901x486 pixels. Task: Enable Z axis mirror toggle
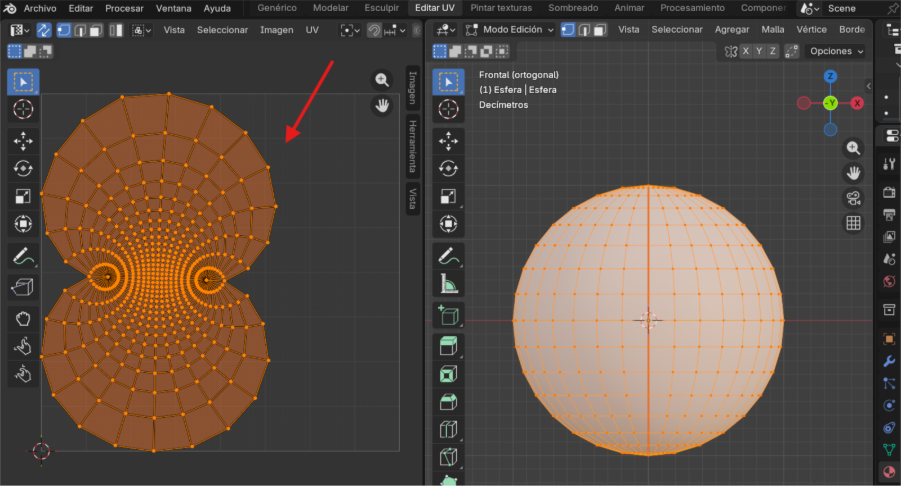point(773,51)
